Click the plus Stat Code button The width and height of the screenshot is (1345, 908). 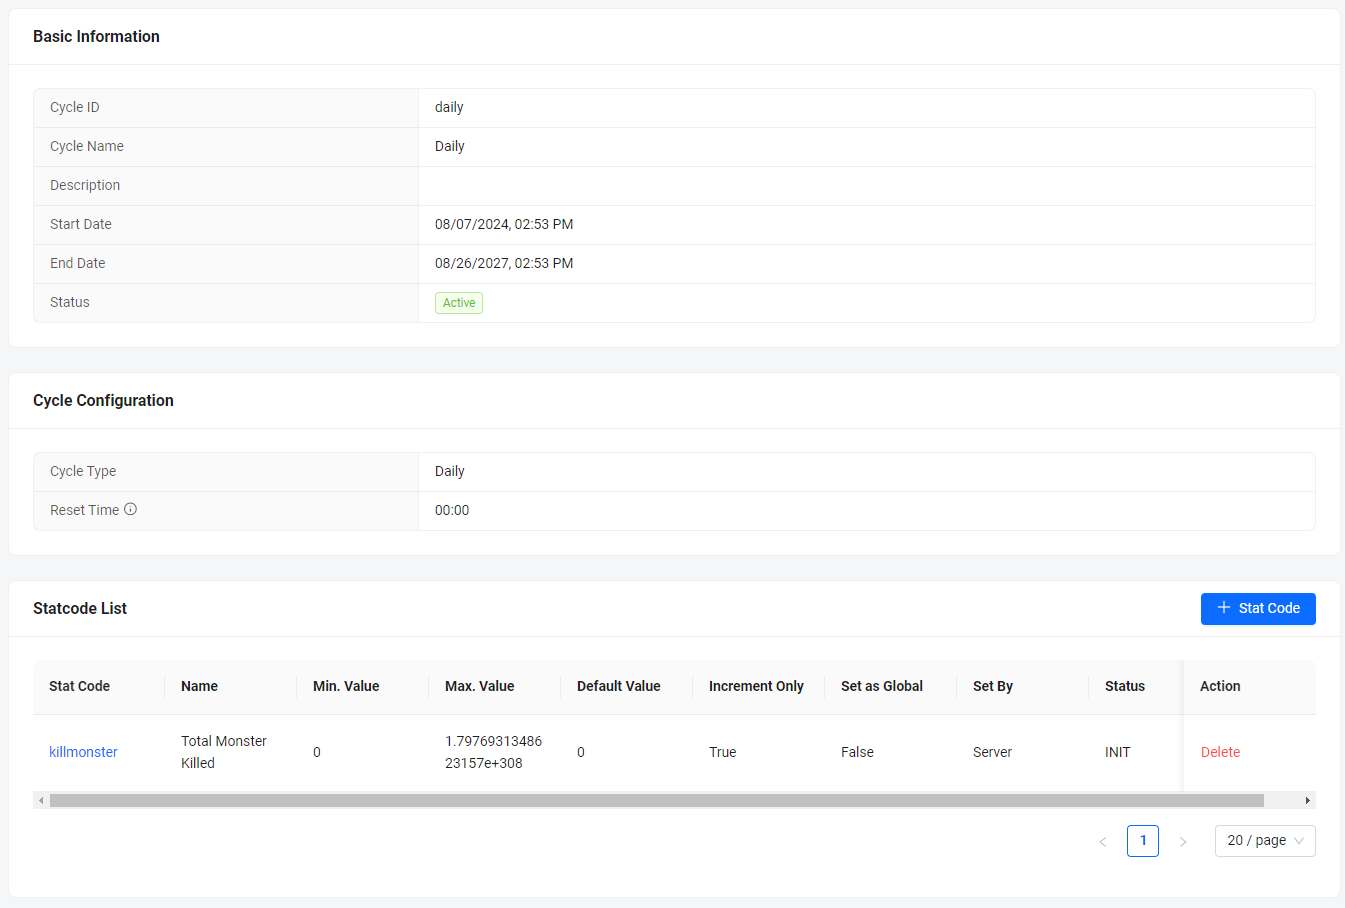coord(1258,609)
